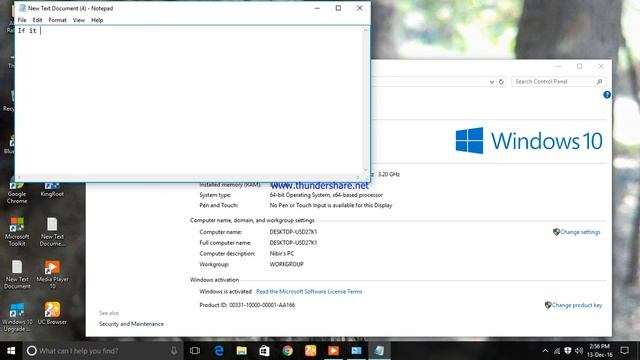Click the network tray icon
This screenshot has height=360, width=640.
pyautogui.click(x=557, y=351)
